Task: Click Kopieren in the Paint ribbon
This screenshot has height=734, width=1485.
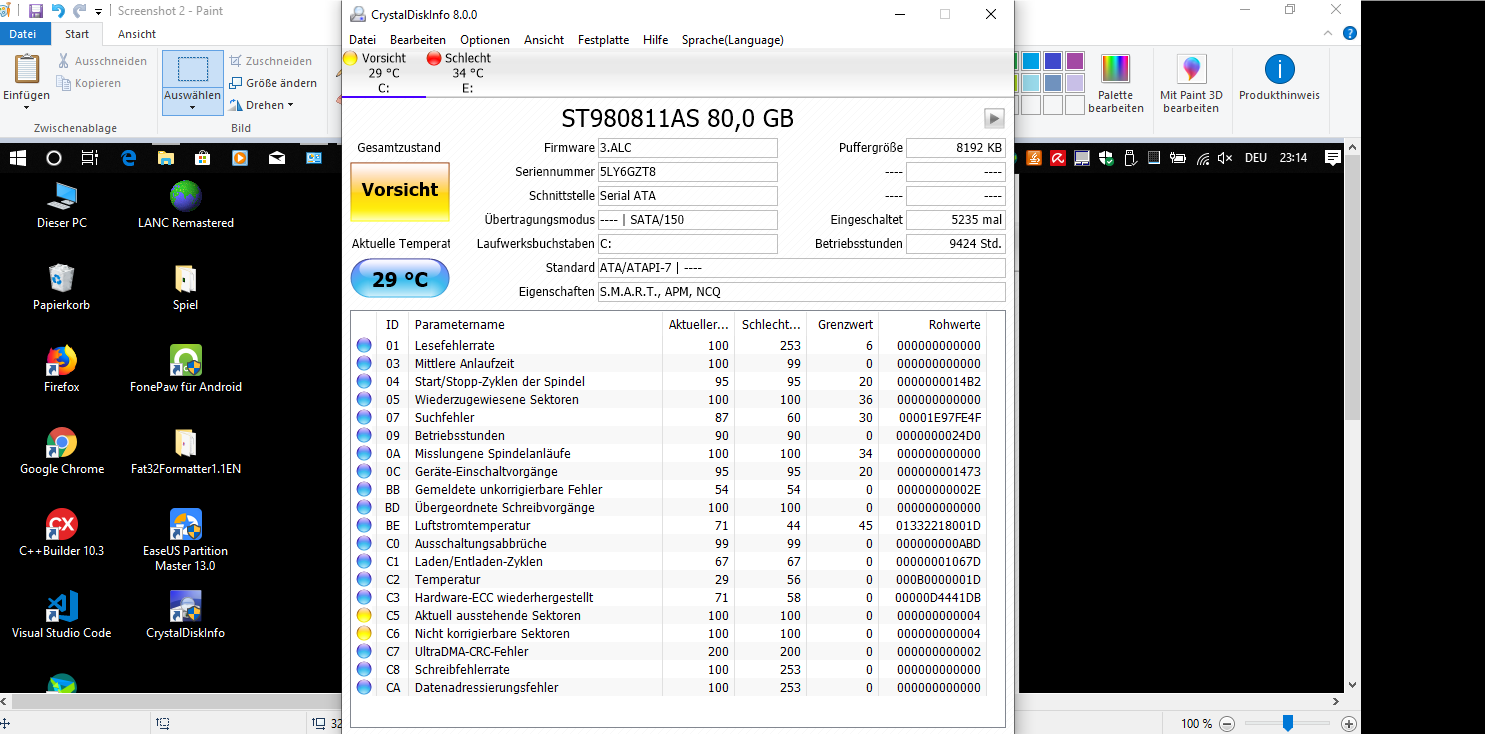Action: 89,83
